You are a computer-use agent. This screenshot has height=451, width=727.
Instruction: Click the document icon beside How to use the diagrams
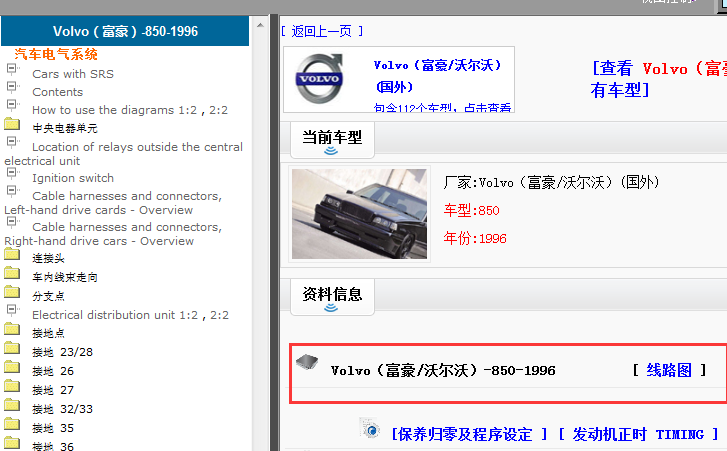12,105
